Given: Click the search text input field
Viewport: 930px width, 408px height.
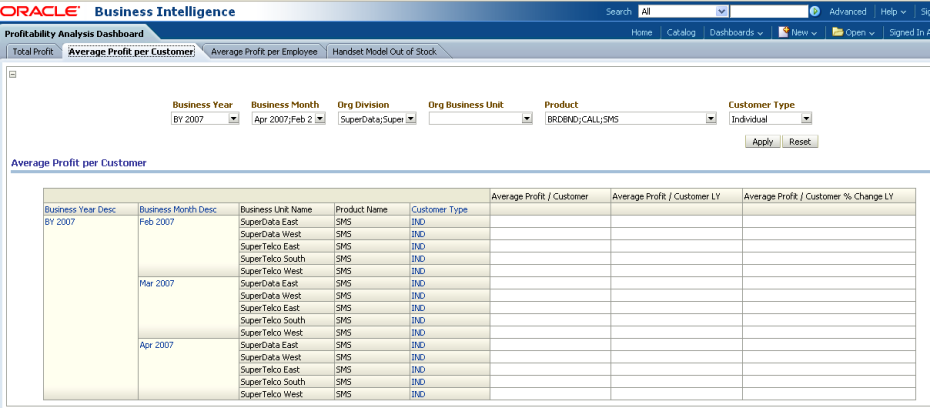Looking at the screenshot, I should click(x=769, y=11).
